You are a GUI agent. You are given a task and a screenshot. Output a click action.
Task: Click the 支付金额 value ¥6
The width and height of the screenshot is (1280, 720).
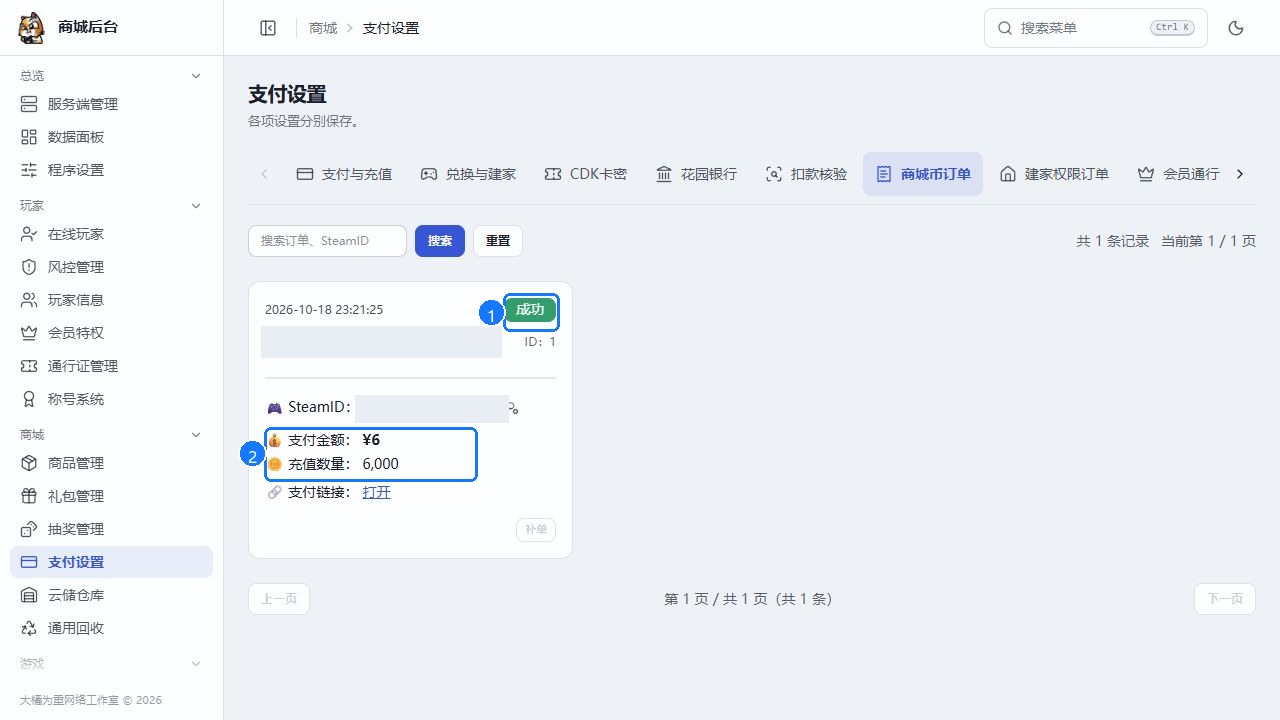371,440
